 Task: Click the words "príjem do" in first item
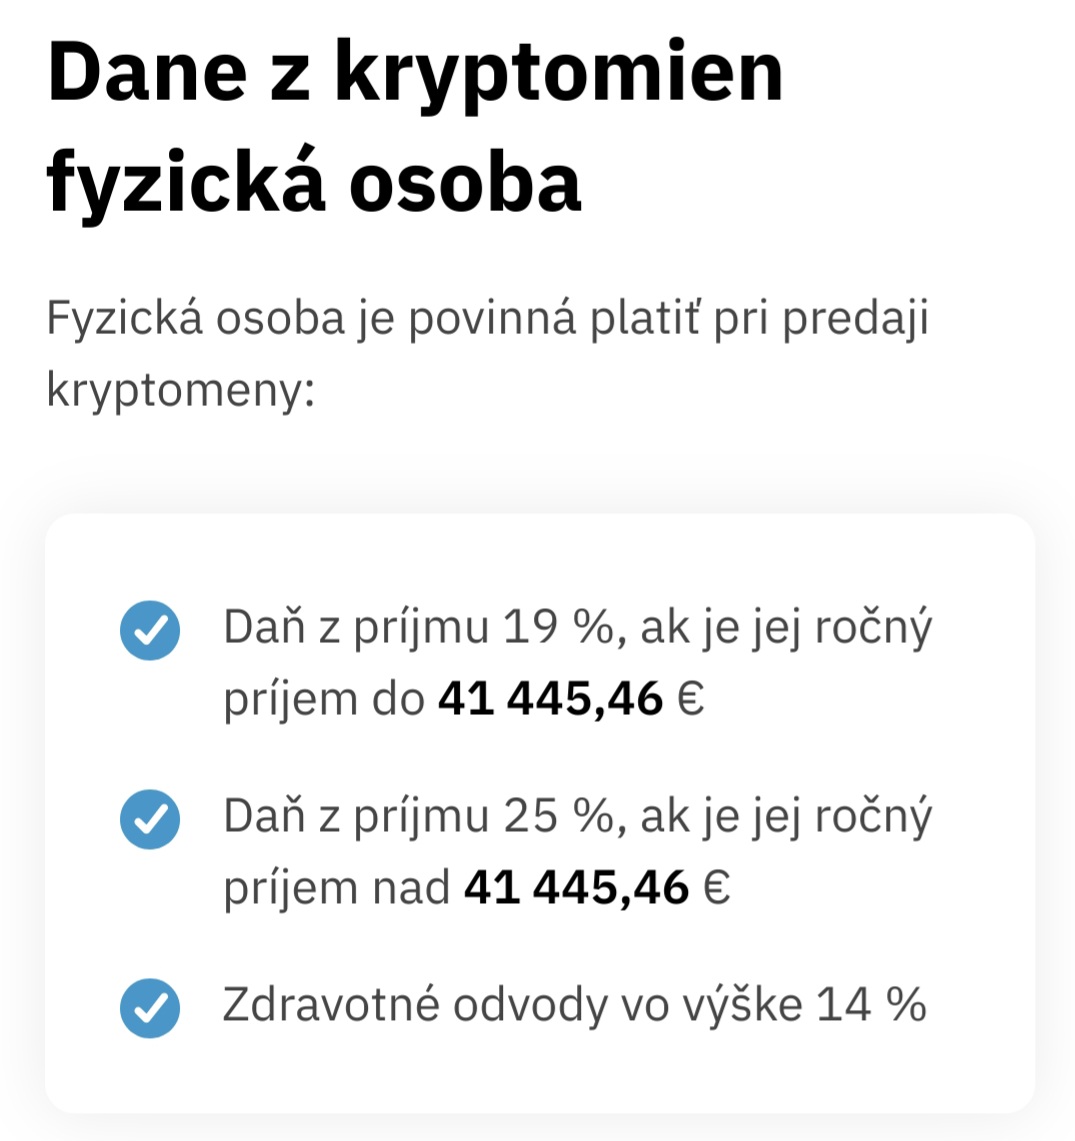[324, 699]
